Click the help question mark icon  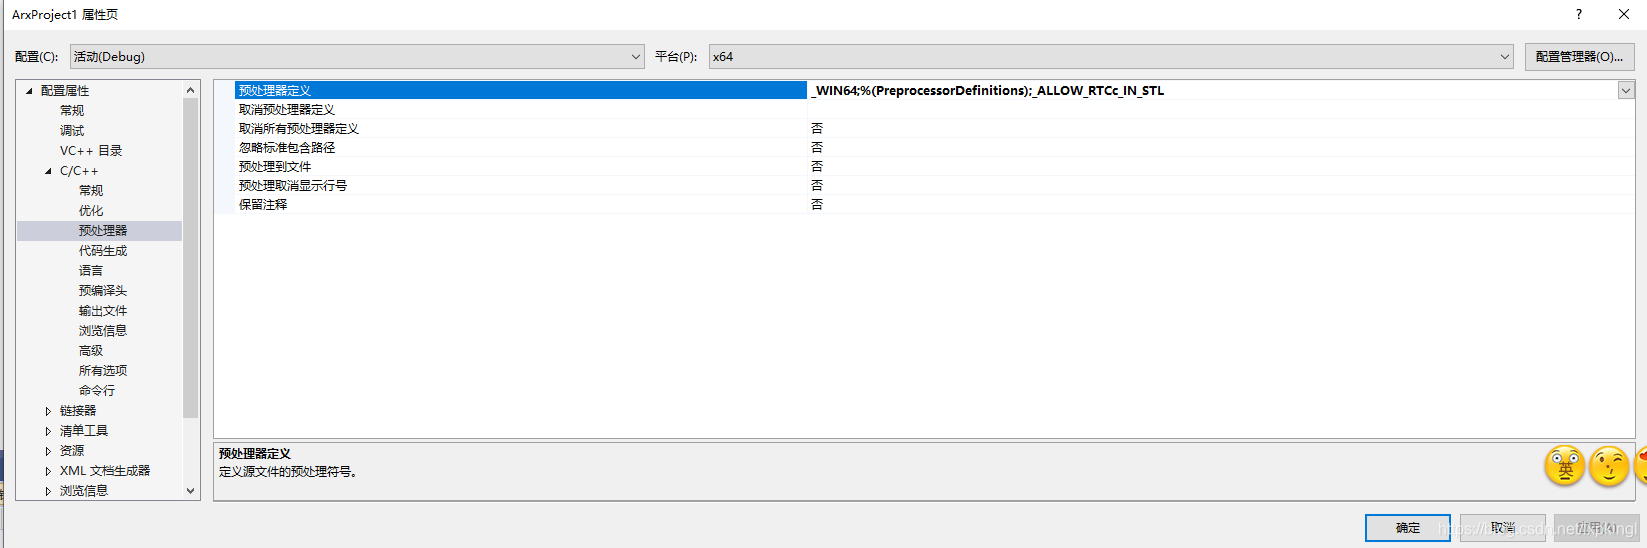tap(1579, 14)
